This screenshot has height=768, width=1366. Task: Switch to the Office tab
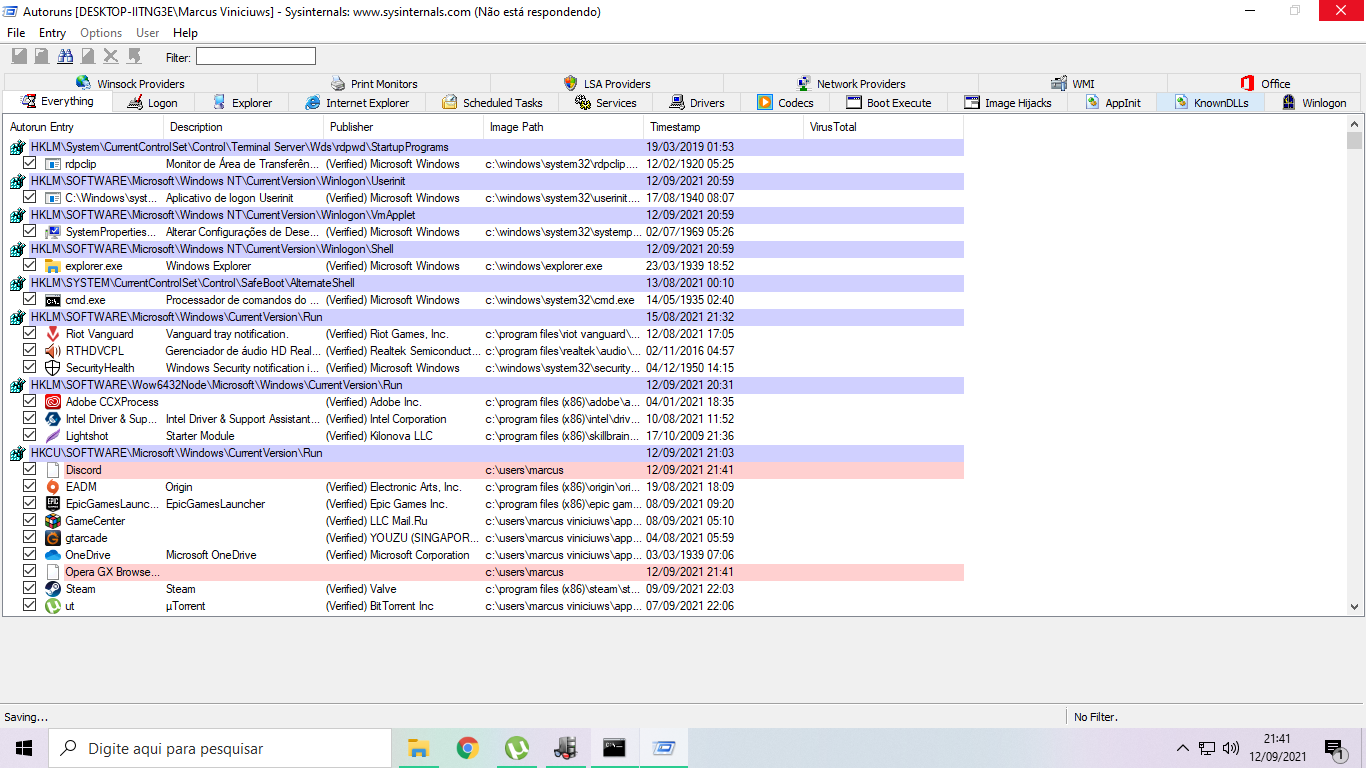tap(1265, 84)
